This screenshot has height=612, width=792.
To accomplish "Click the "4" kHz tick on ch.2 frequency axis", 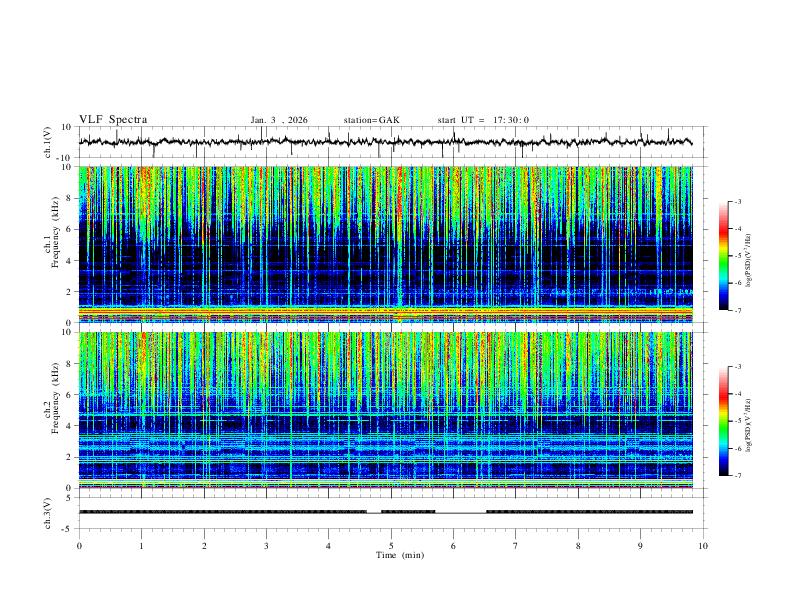I will pos(70,426).
